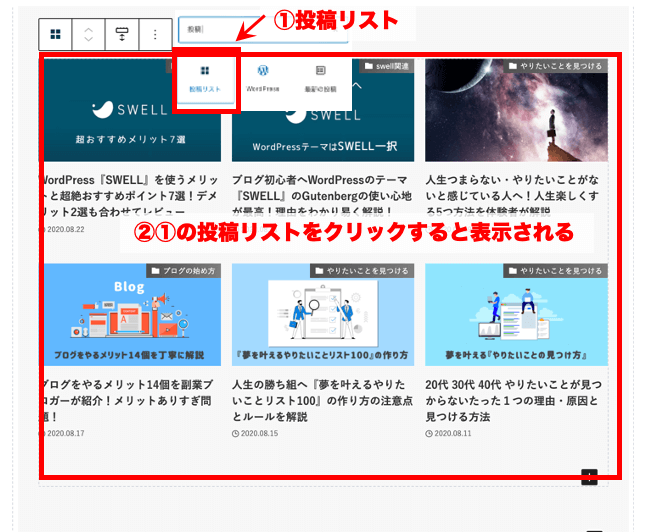The height and width of the screenshot is (532, 650).
Task: Open the Blog ブログをやるメリット14個 thumbnail
Action: [x=130, y=315]
